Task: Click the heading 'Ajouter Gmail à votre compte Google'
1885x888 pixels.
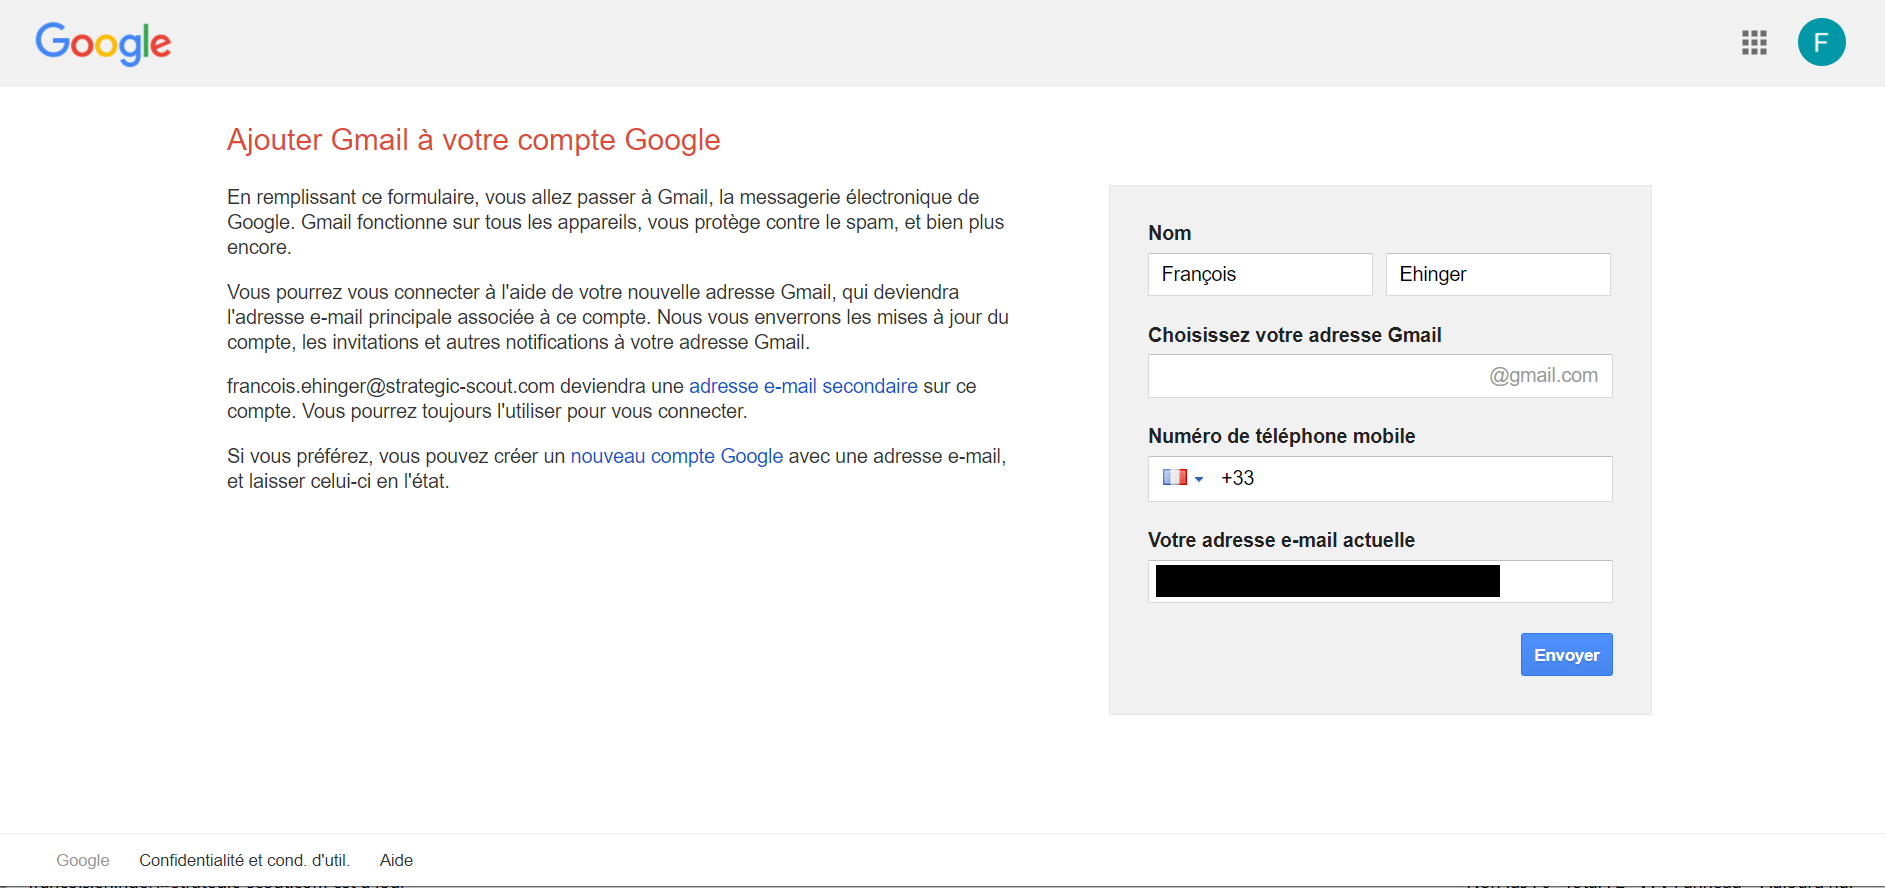Action: pos(473,140)
